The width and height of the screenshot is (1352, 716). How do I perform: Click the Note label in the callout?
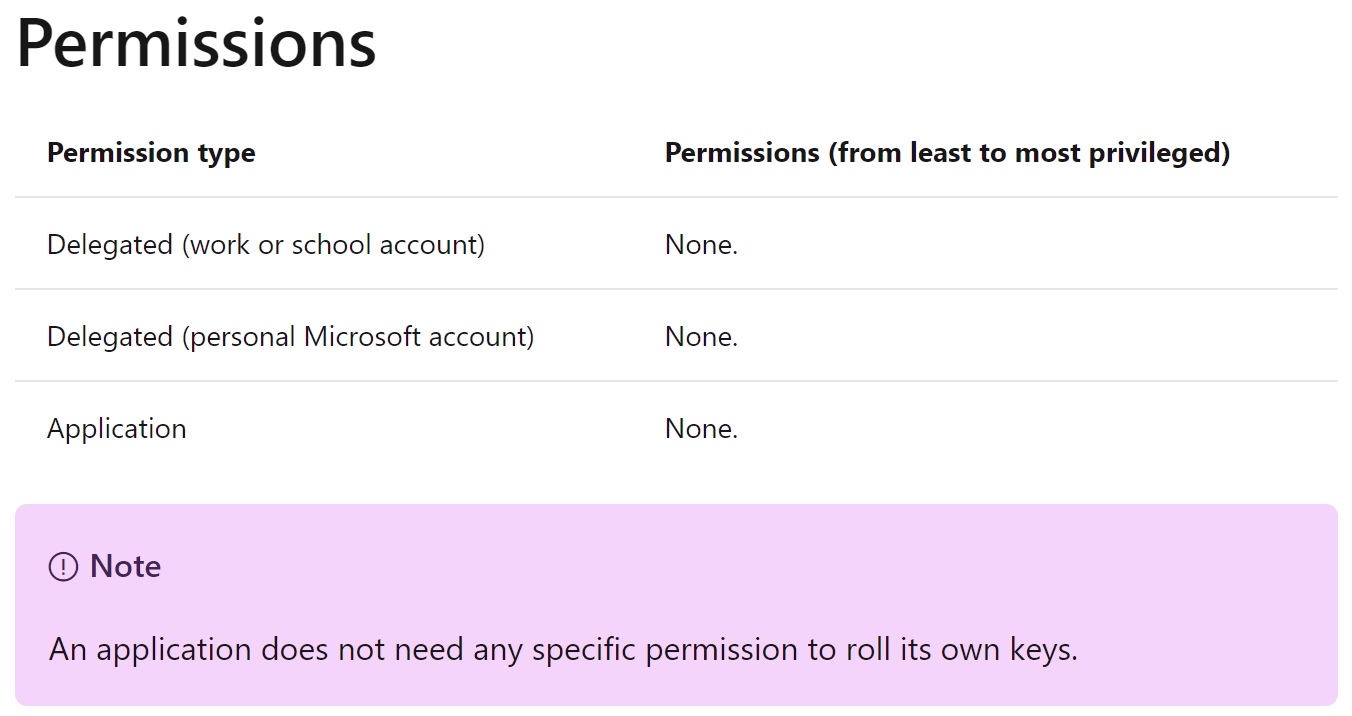pyautogui.click(x=125, y=567)
